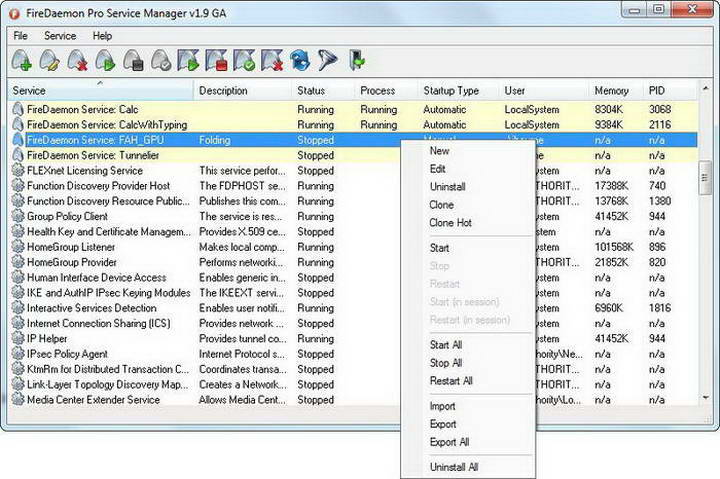Select the IKE and AuthIP IPsec Keying Modules row
Image resolution: width=720 pixels, height=479 pixels.
pos(353,293)
